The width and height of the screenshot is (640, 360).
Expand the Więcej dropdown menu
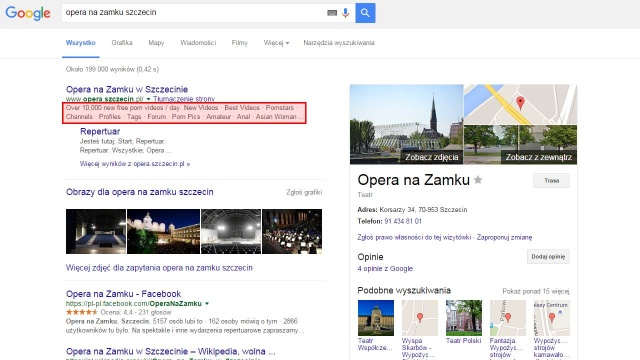(276, 43)
